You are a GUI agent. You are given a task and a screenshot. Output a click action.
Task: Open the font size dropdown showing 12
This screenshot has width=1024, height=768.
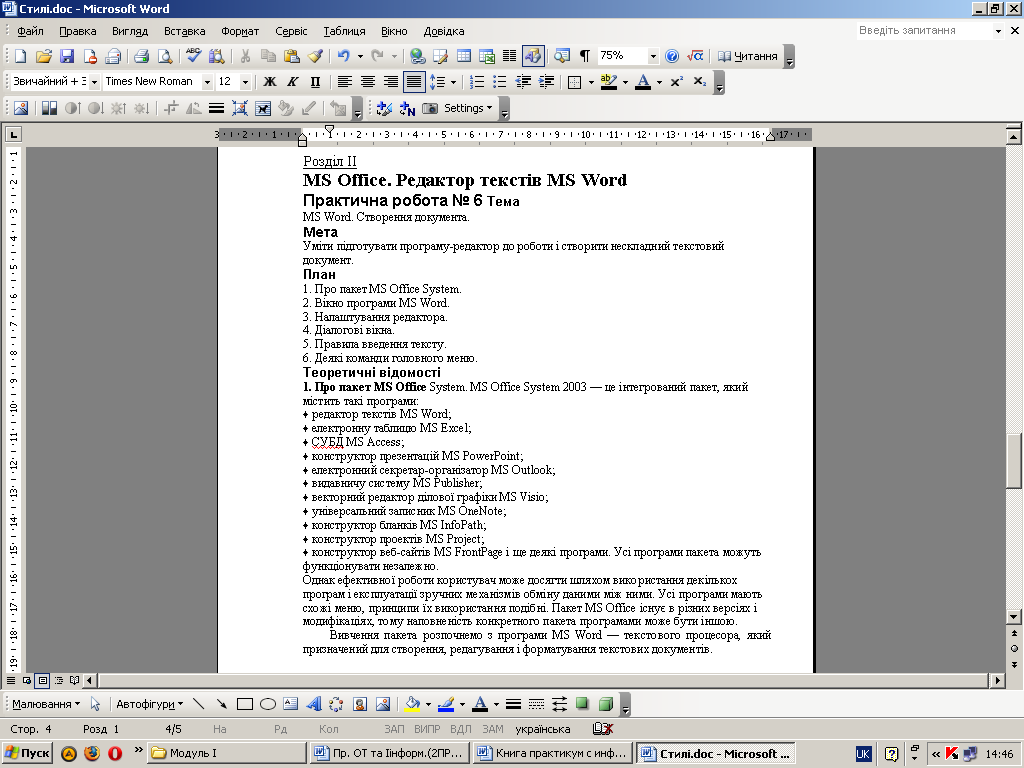[246, 82]
